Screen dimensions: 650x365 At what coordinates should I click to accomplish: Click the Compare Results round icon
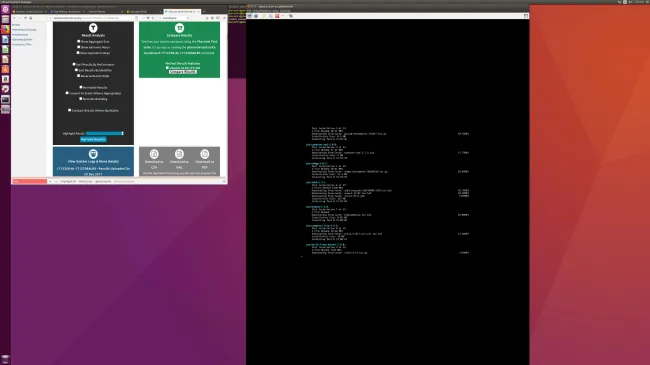179,28
